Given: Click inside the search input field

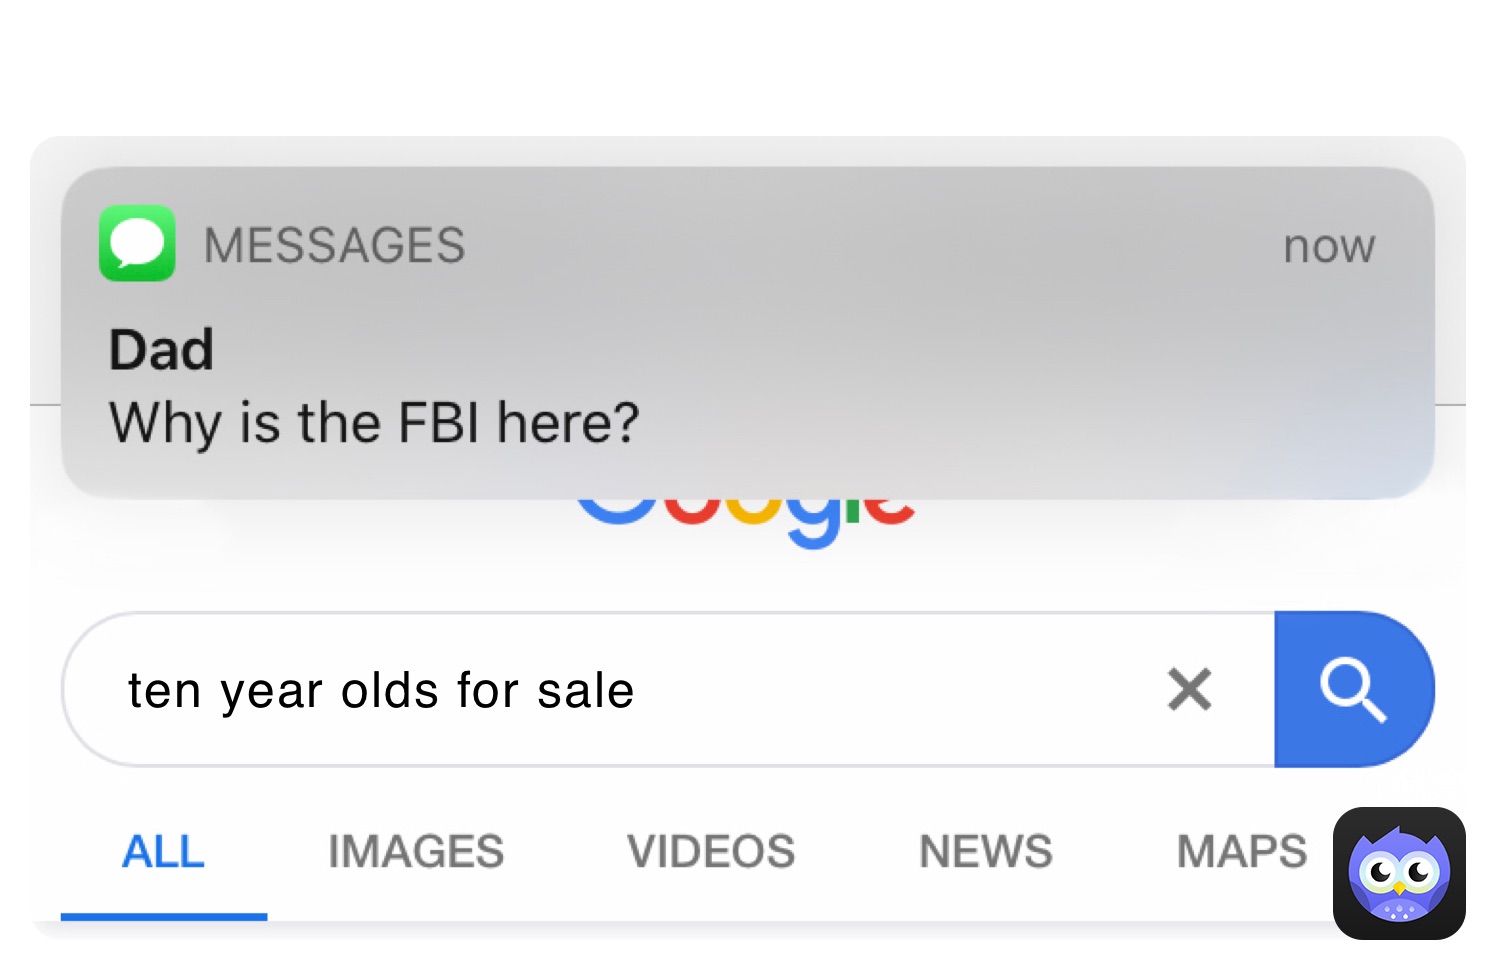Looking at the screenshot, I should click(650, 689).
